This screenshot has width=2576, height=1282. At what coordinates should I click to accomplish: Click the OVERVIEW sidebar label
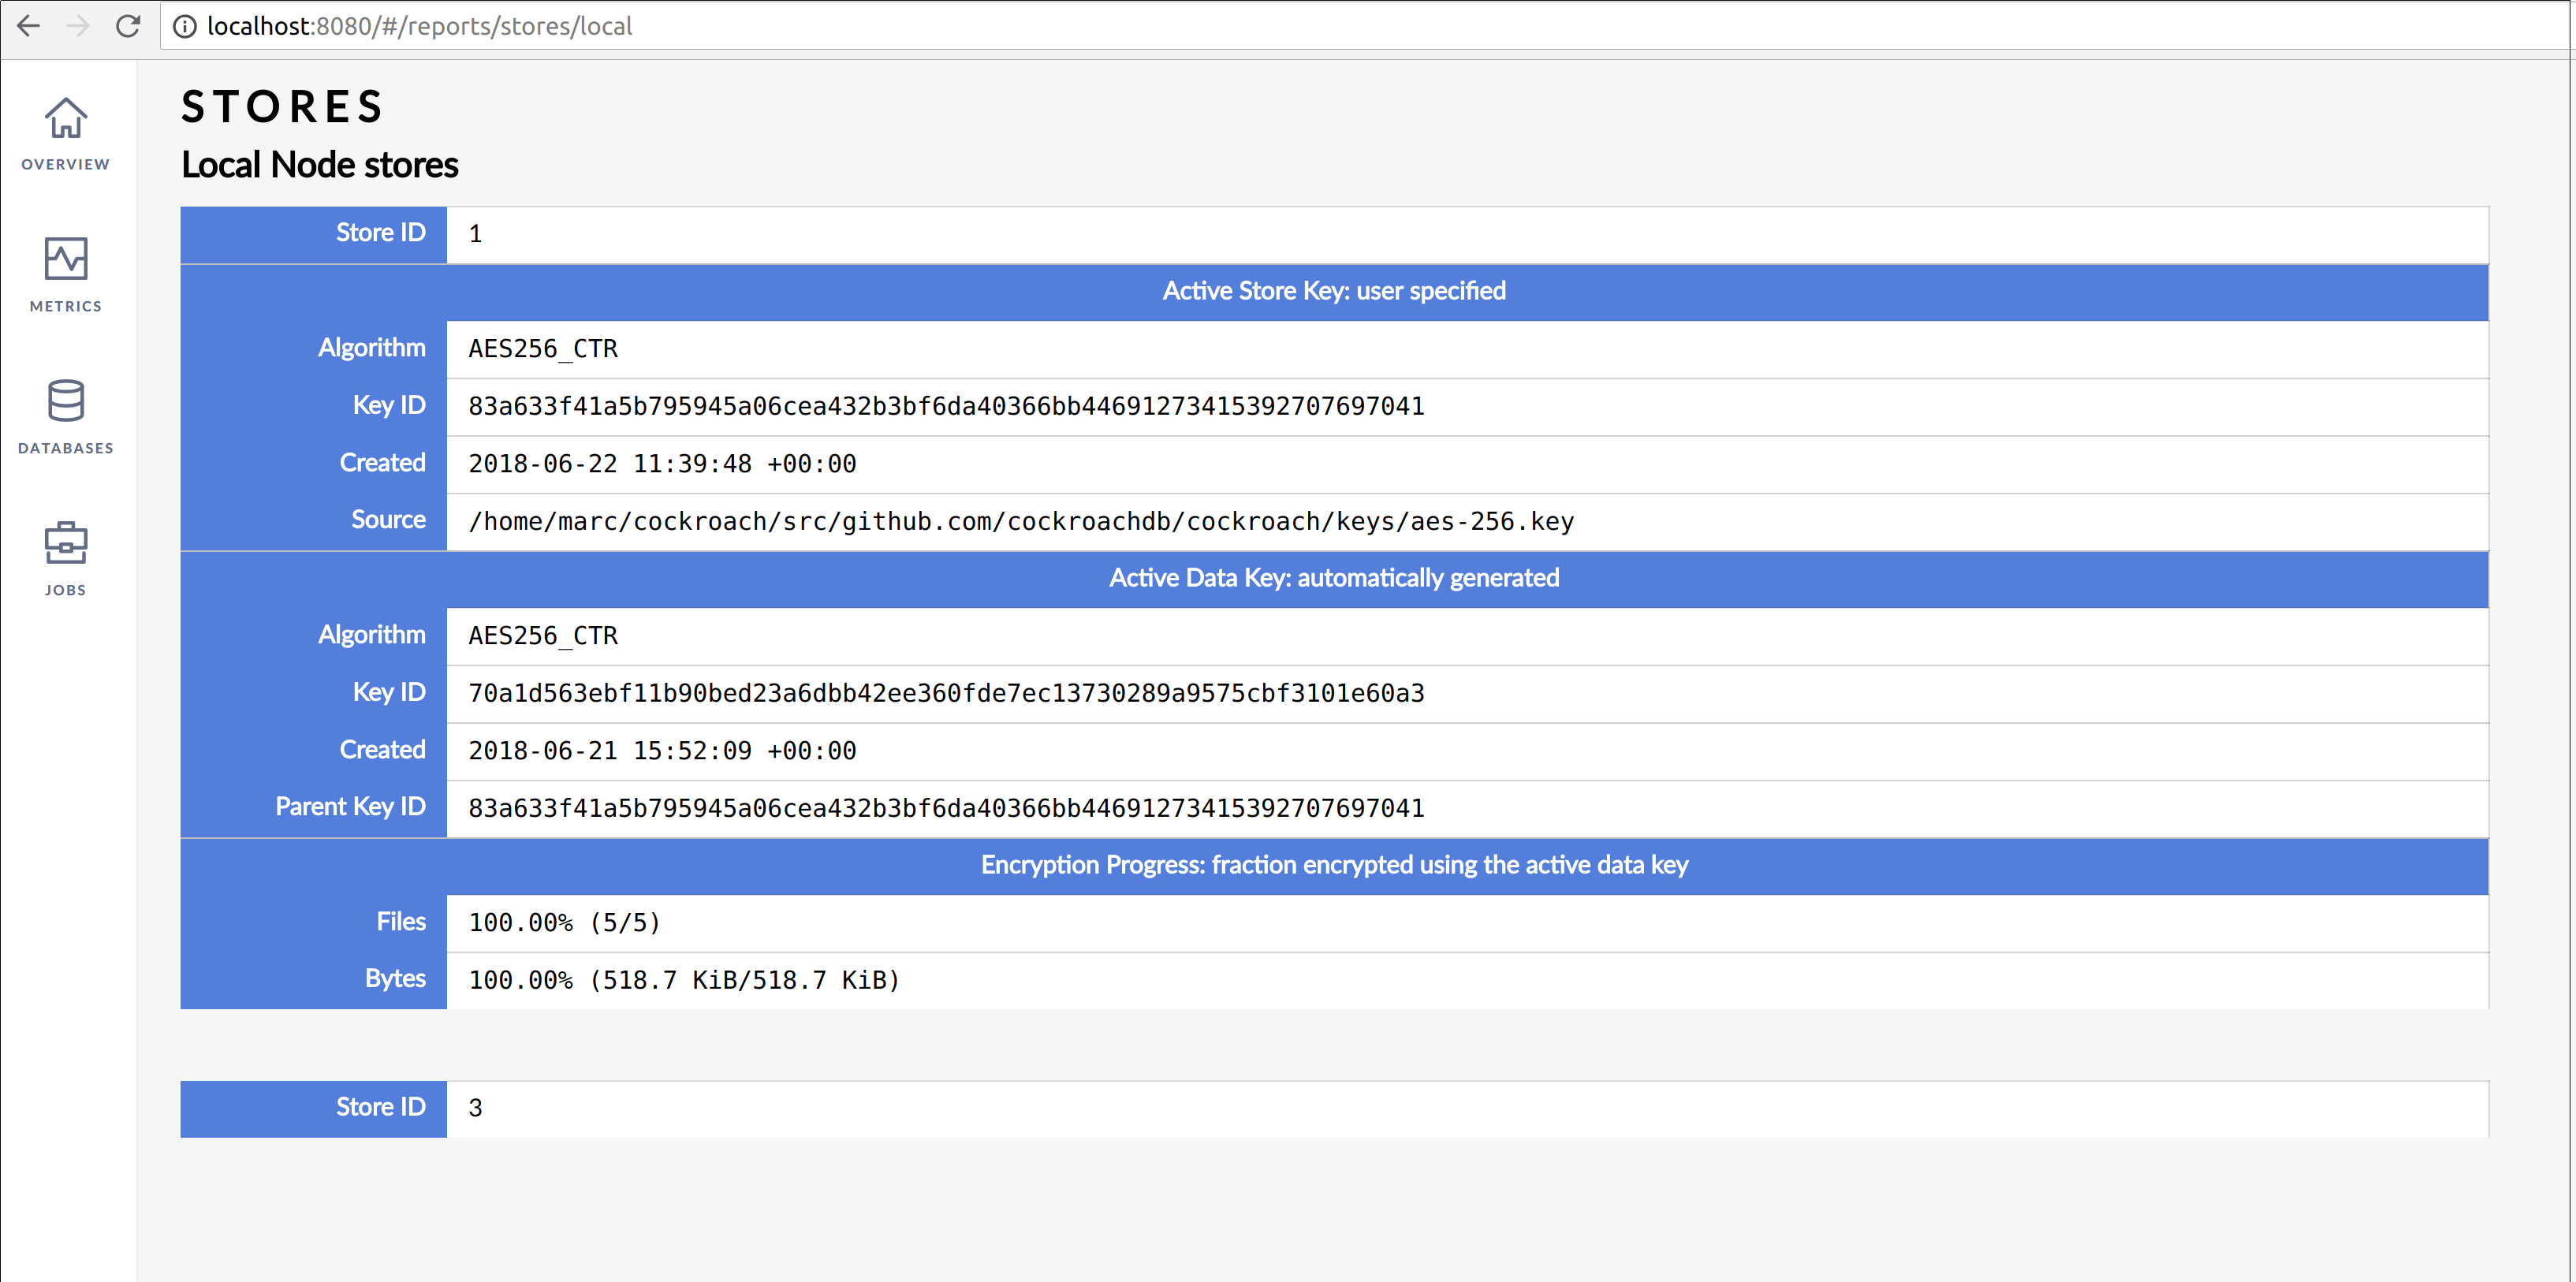[x=66, y=164]
